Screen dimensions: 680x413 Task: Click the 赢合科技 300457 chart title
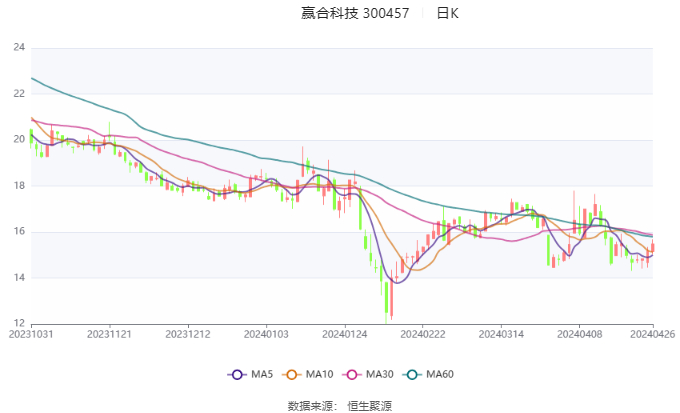click(355, 13)
